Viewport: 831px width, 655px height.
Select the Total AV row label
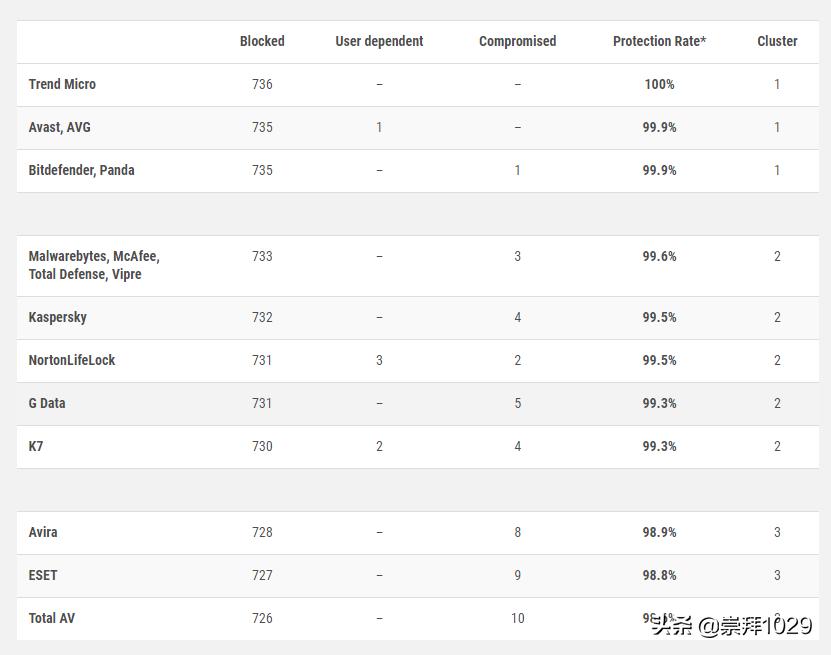[52, 618]
